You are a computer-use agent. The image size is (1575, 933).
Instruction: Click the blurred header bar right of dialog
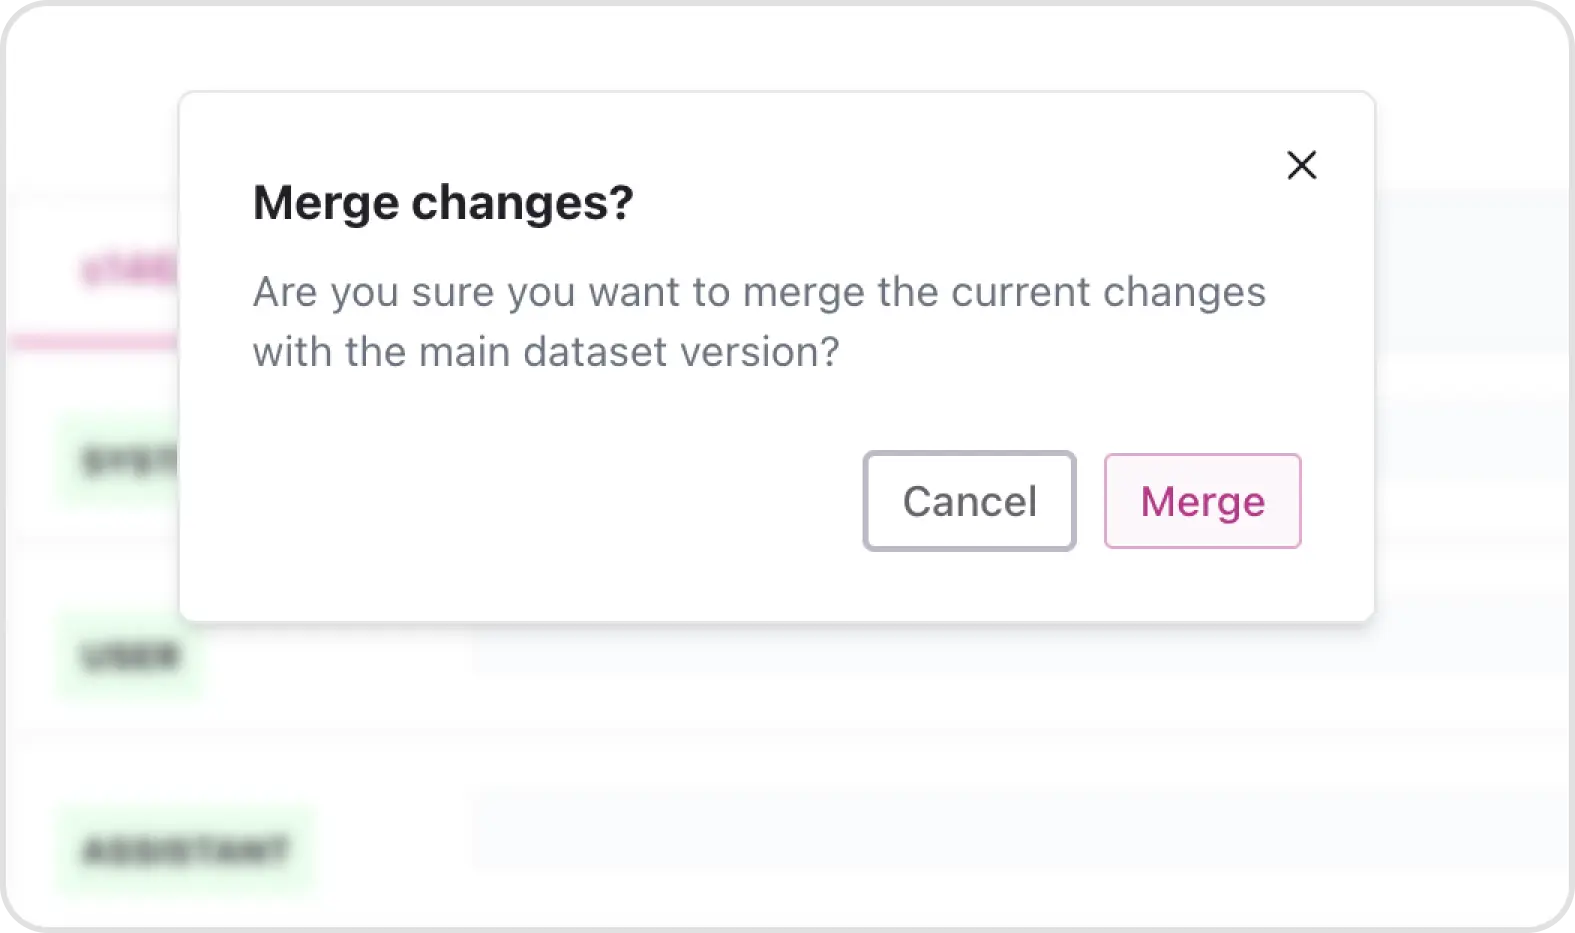coord(1470,270)
